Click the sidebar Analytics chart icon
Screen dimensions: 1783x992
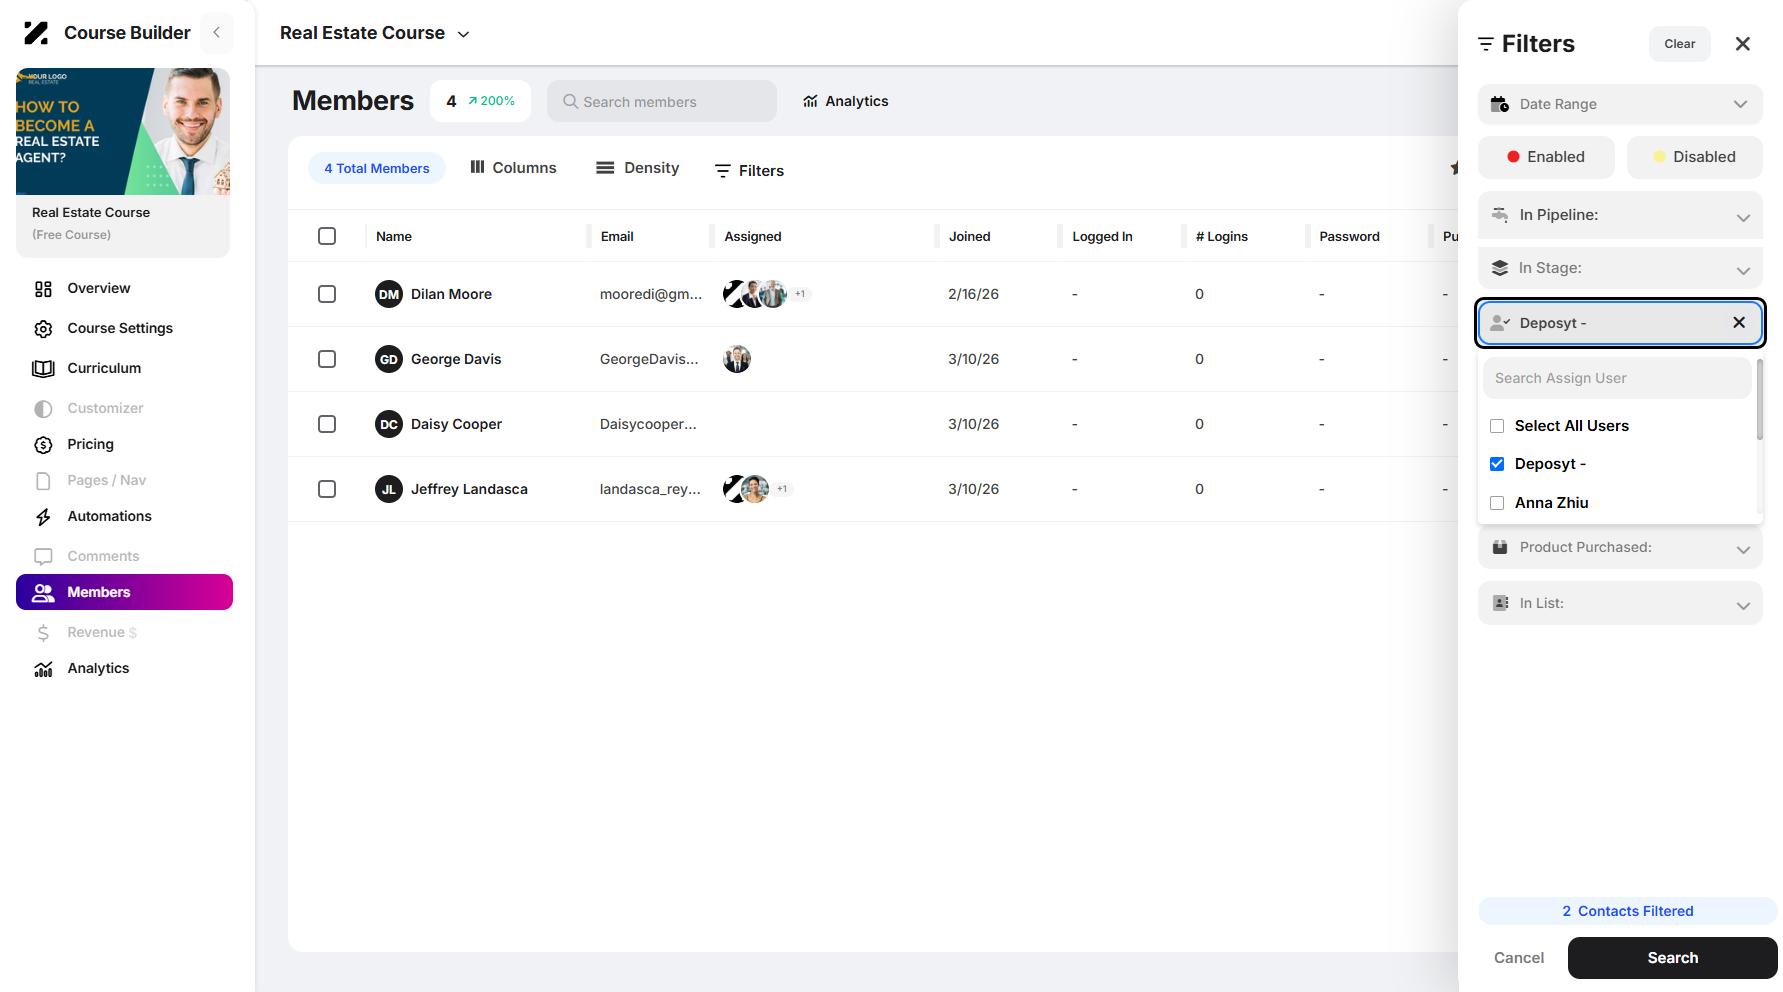coord(43,669)
